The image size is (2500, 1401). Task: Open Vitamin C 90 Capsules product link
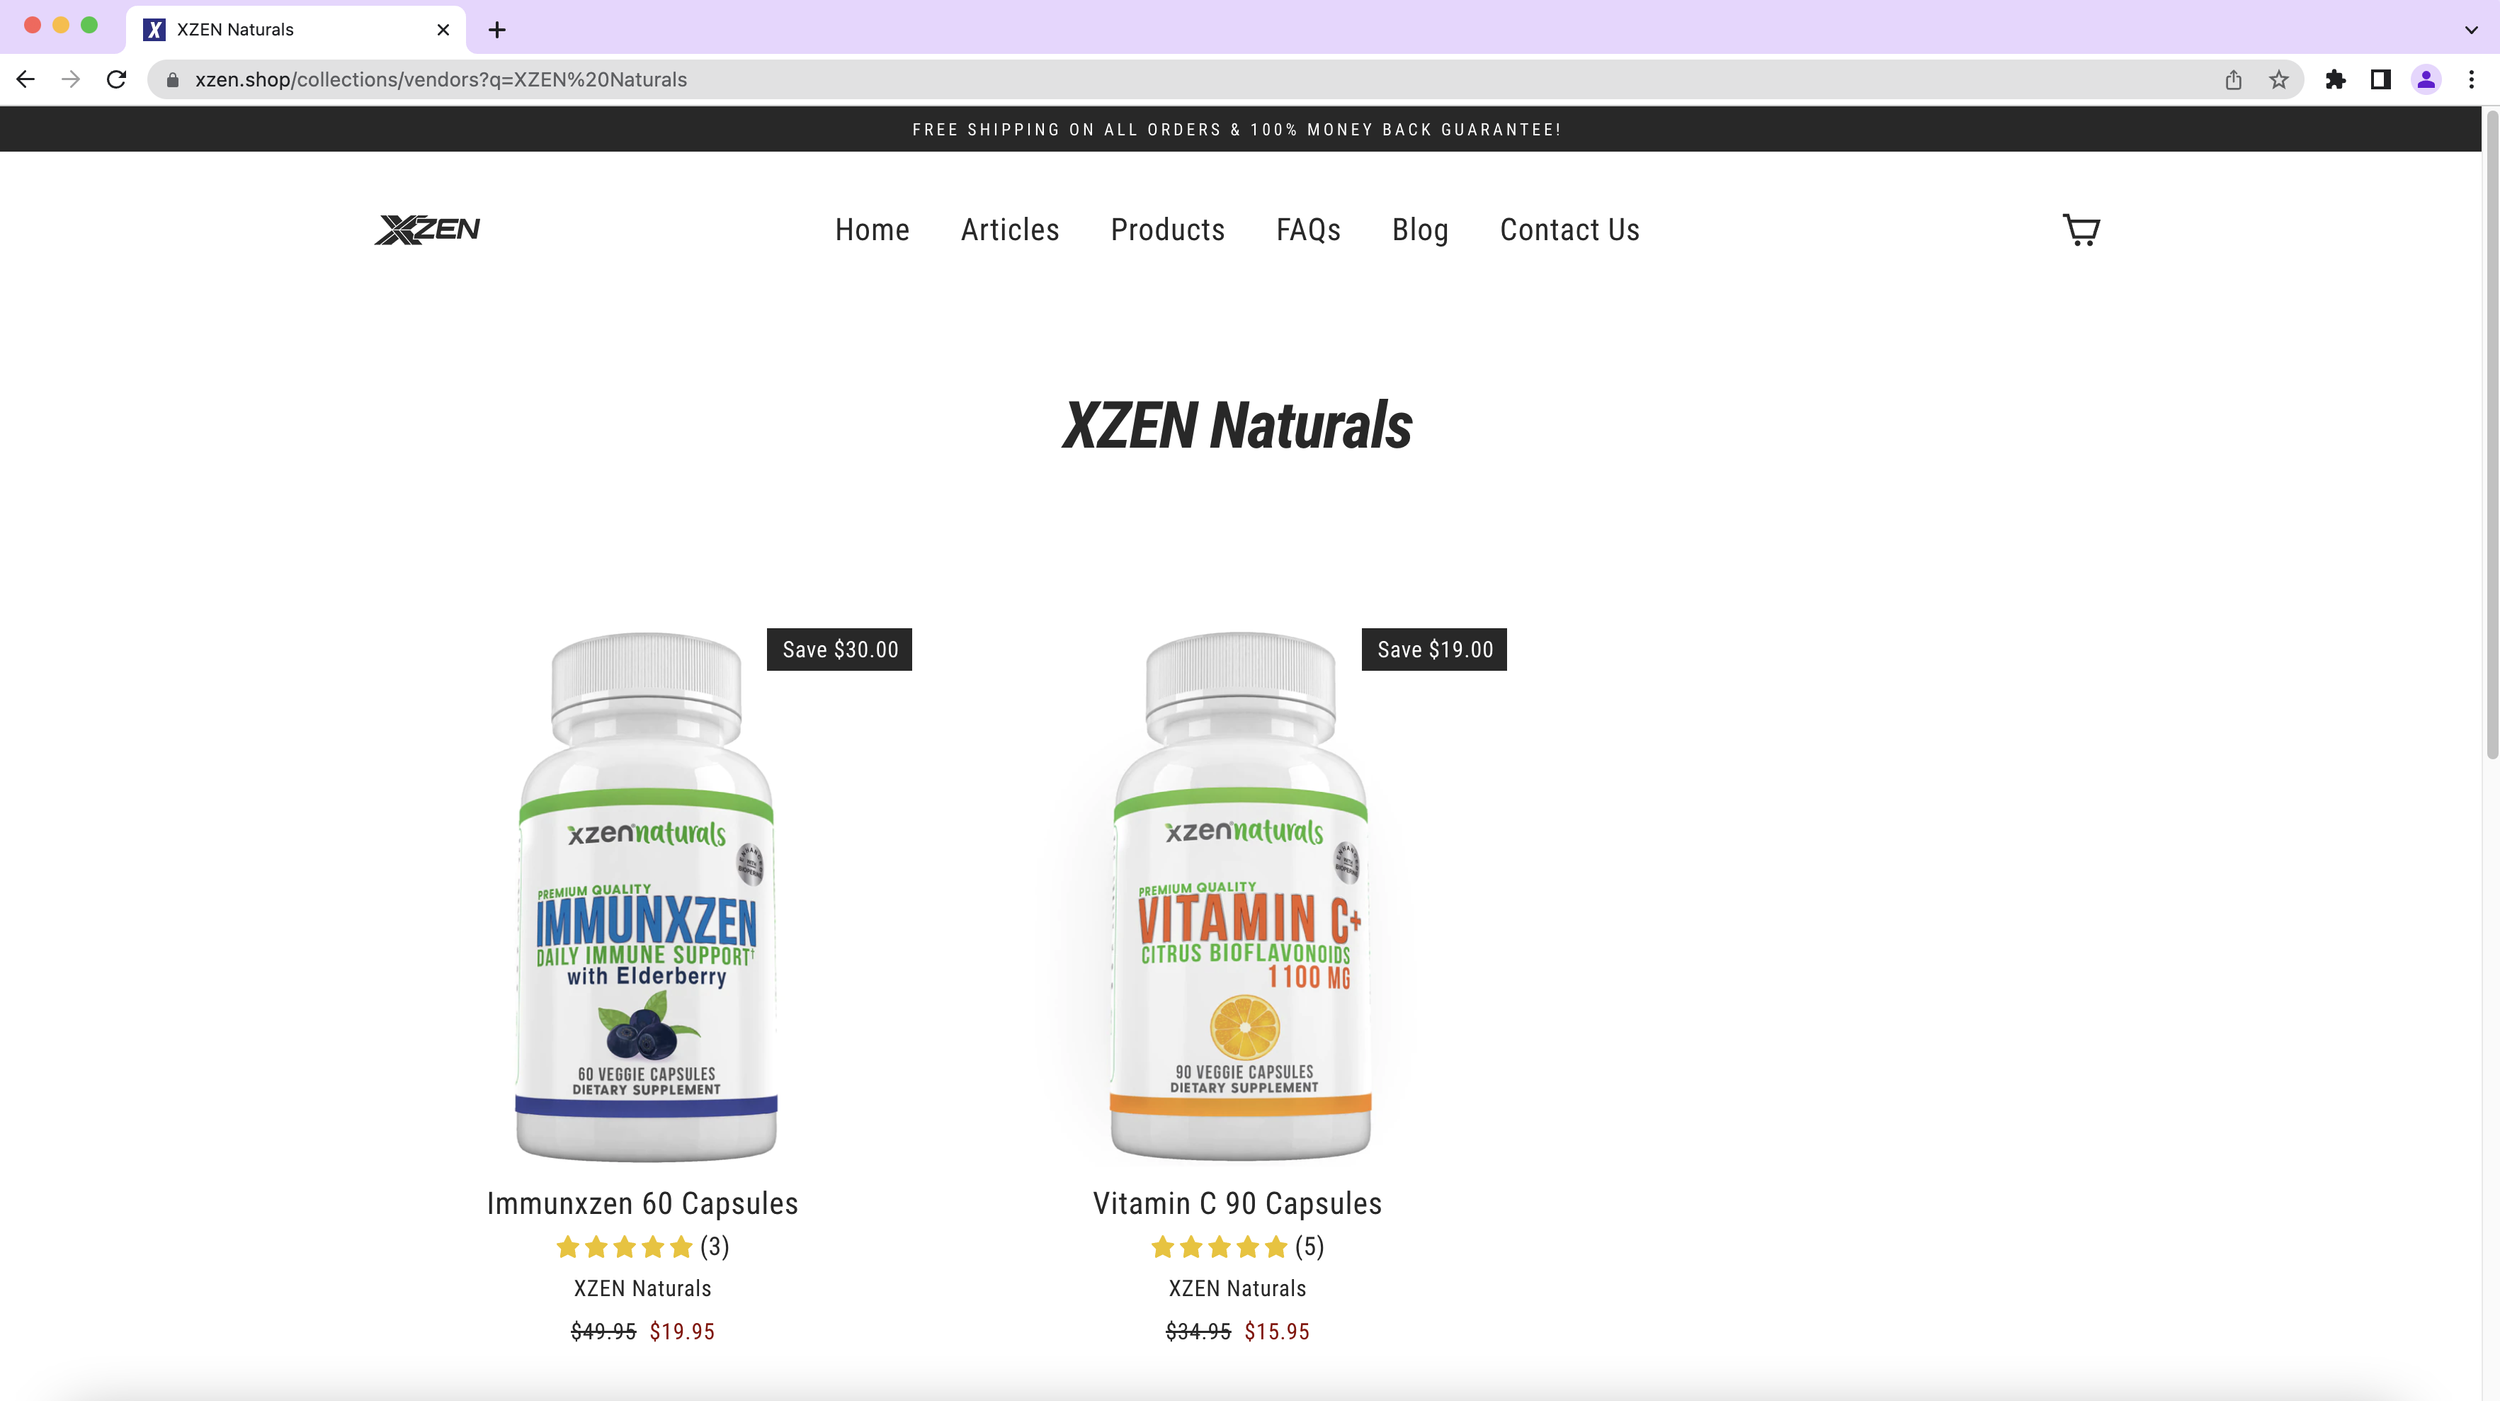tap(1237, 1203)
